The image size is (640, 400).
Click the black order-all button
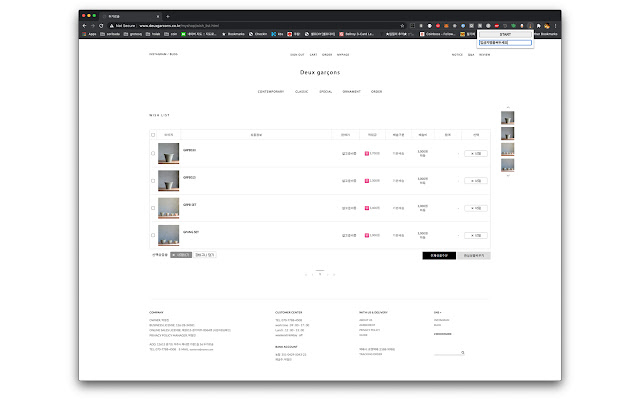[x=439, y=256]
